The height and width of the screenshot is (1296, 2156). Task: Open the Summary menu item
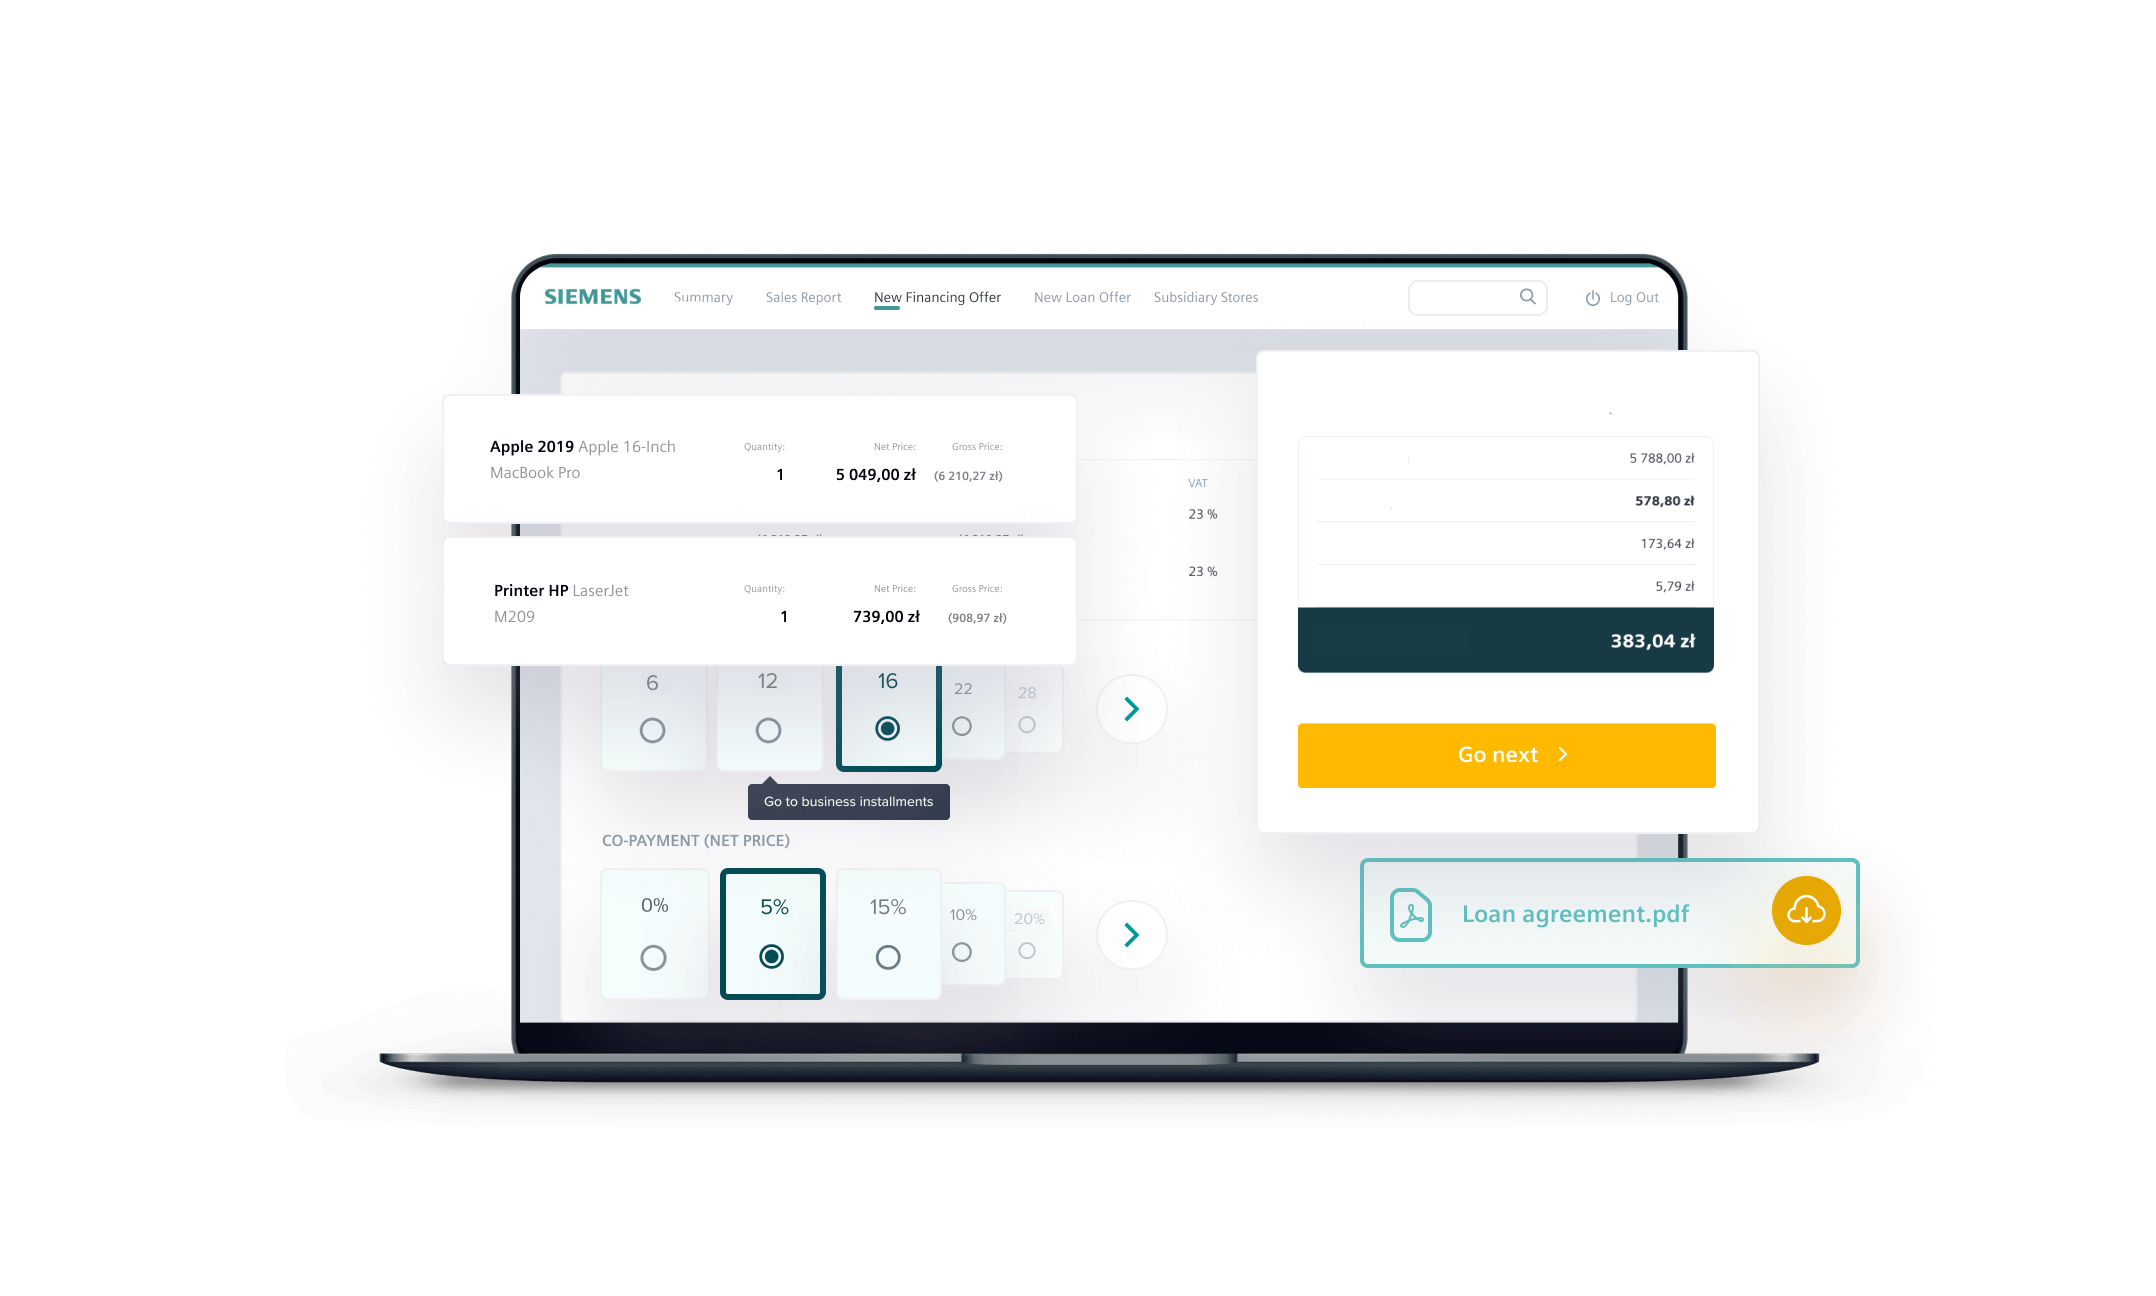701,297
